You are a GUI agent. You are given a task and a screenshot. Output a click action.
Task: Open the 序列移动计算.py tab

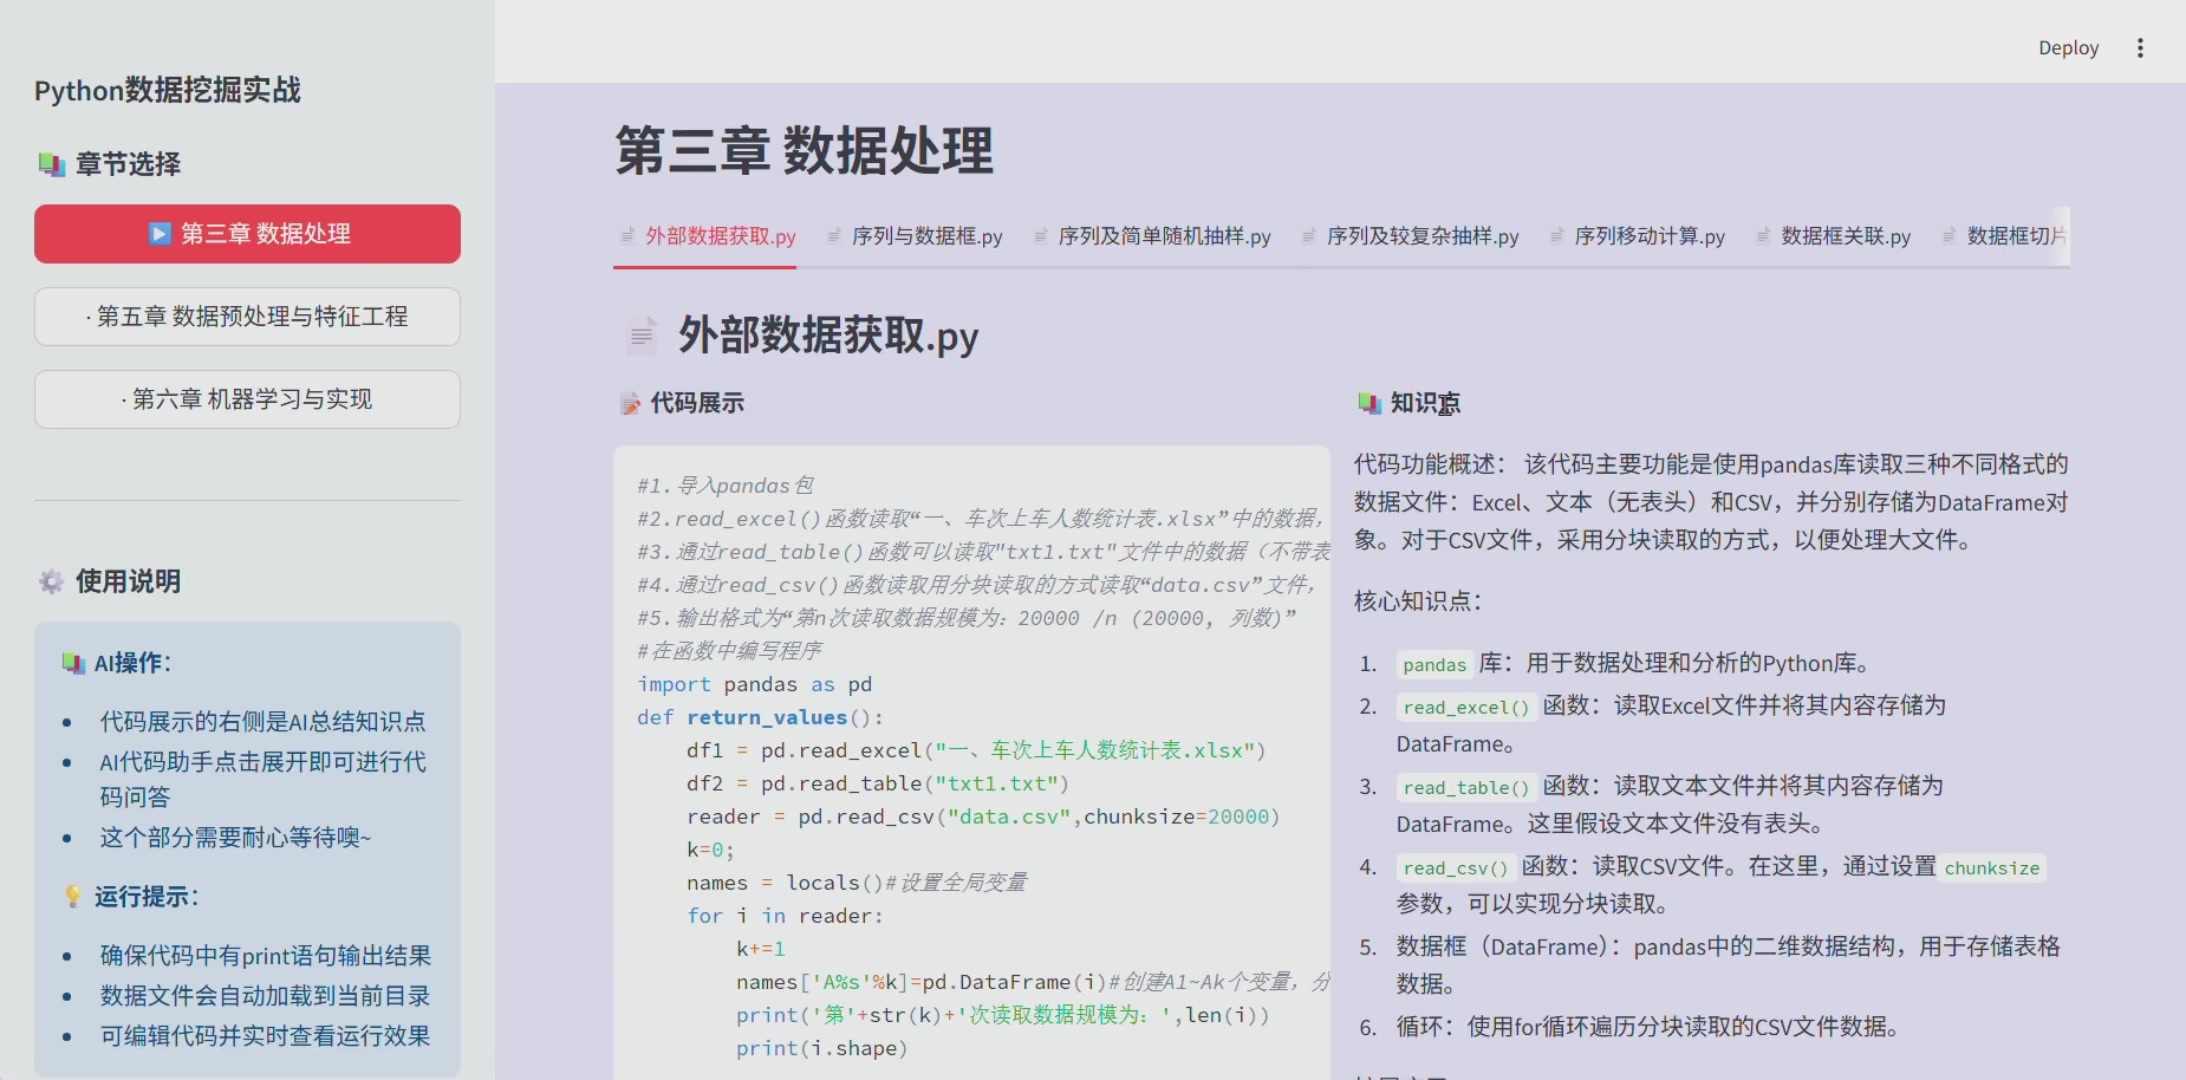coord(1648,237)
